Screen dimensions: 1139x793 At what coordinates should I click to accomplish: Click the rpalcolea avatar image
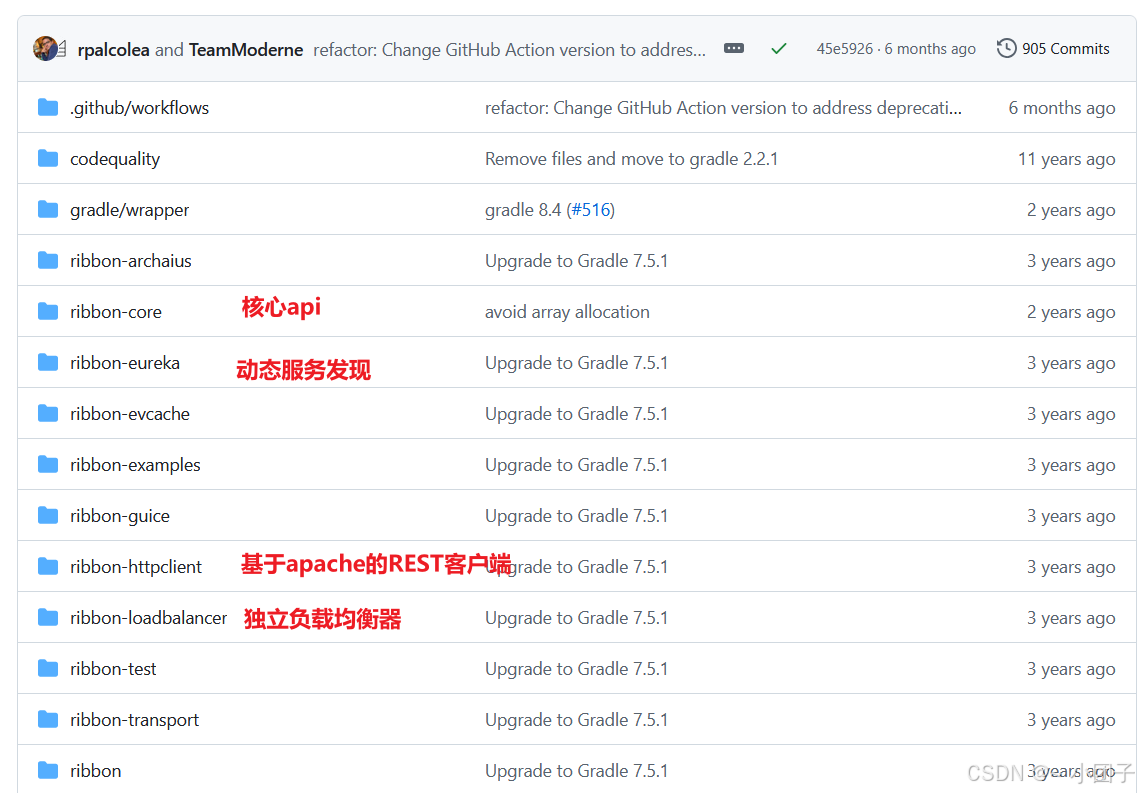coord(45,49)
